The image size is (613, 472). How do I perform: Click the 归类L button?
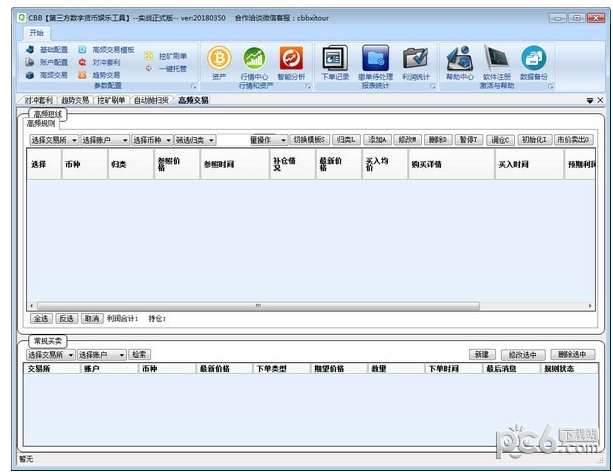[x=346, y=140]
